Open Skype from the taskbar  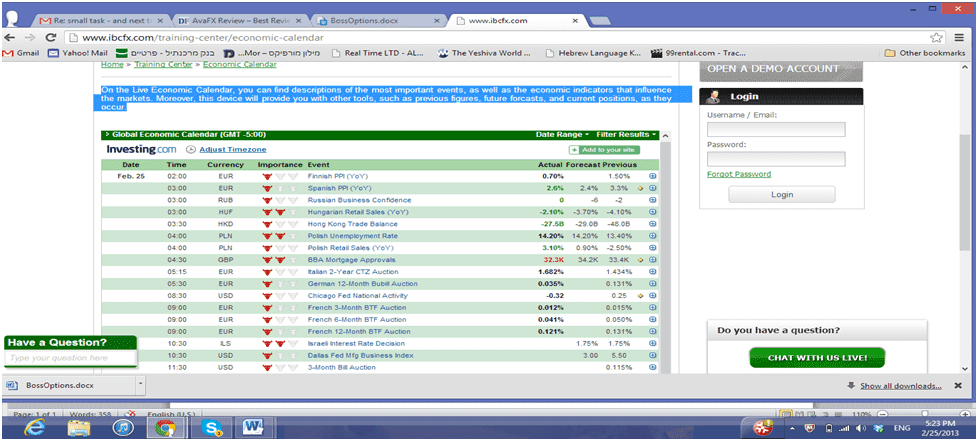[212, 427]
